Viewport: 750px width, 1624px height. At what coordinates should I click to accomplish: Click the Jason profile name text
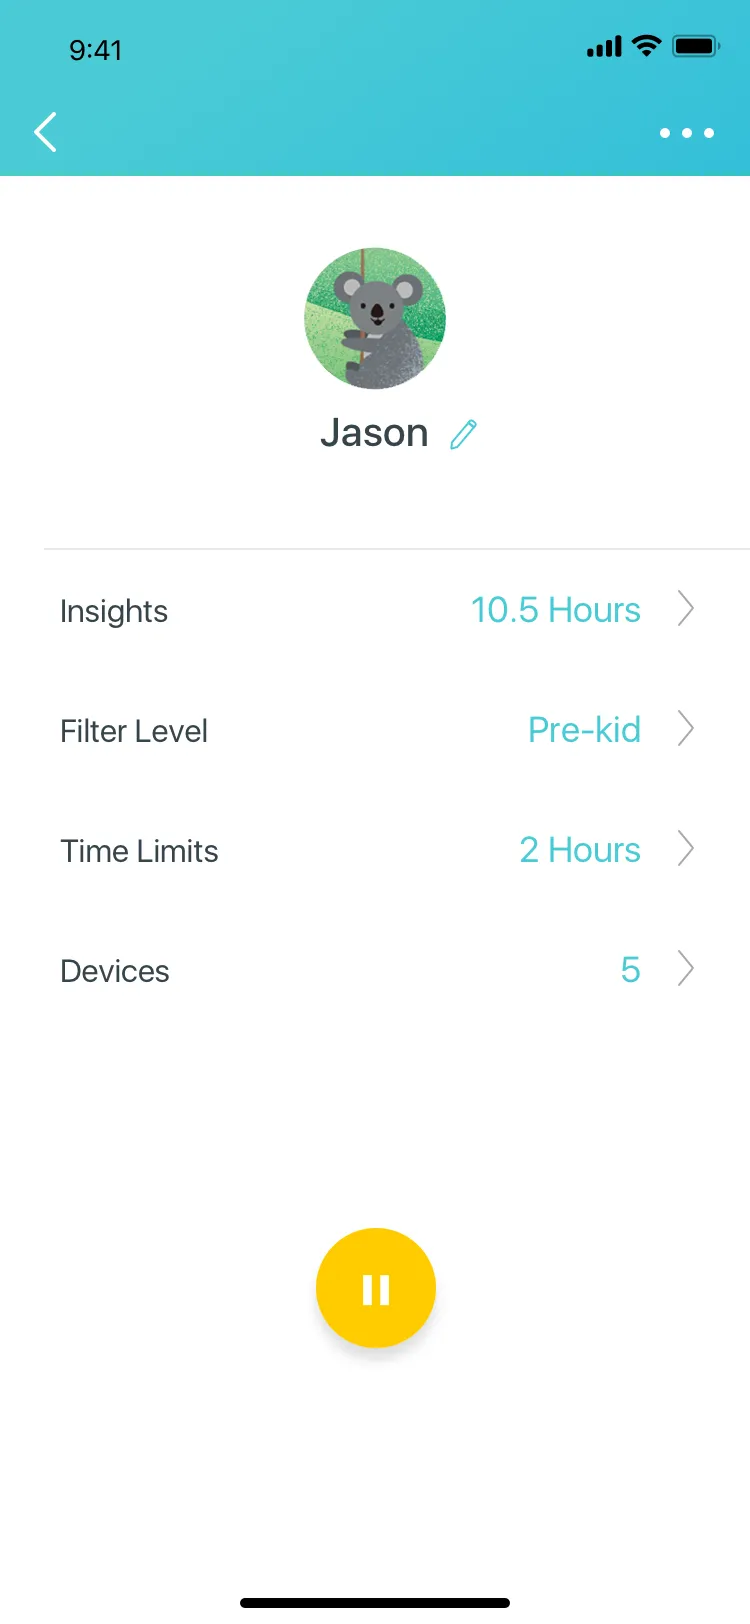coord(374,433)
